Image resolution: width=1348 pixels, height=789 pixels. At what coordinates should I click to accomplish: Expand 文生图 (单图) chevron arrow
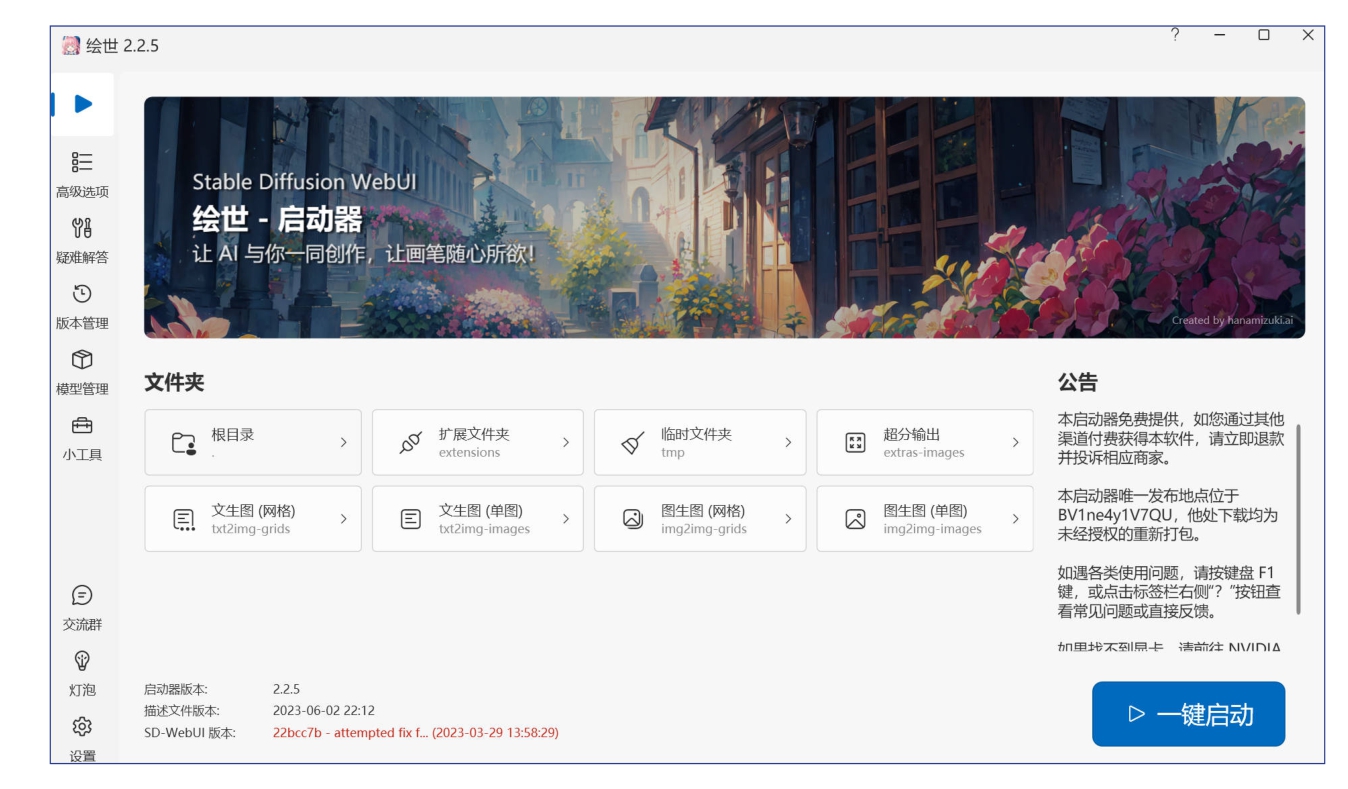pyautogui.click(x=566, y=518)
